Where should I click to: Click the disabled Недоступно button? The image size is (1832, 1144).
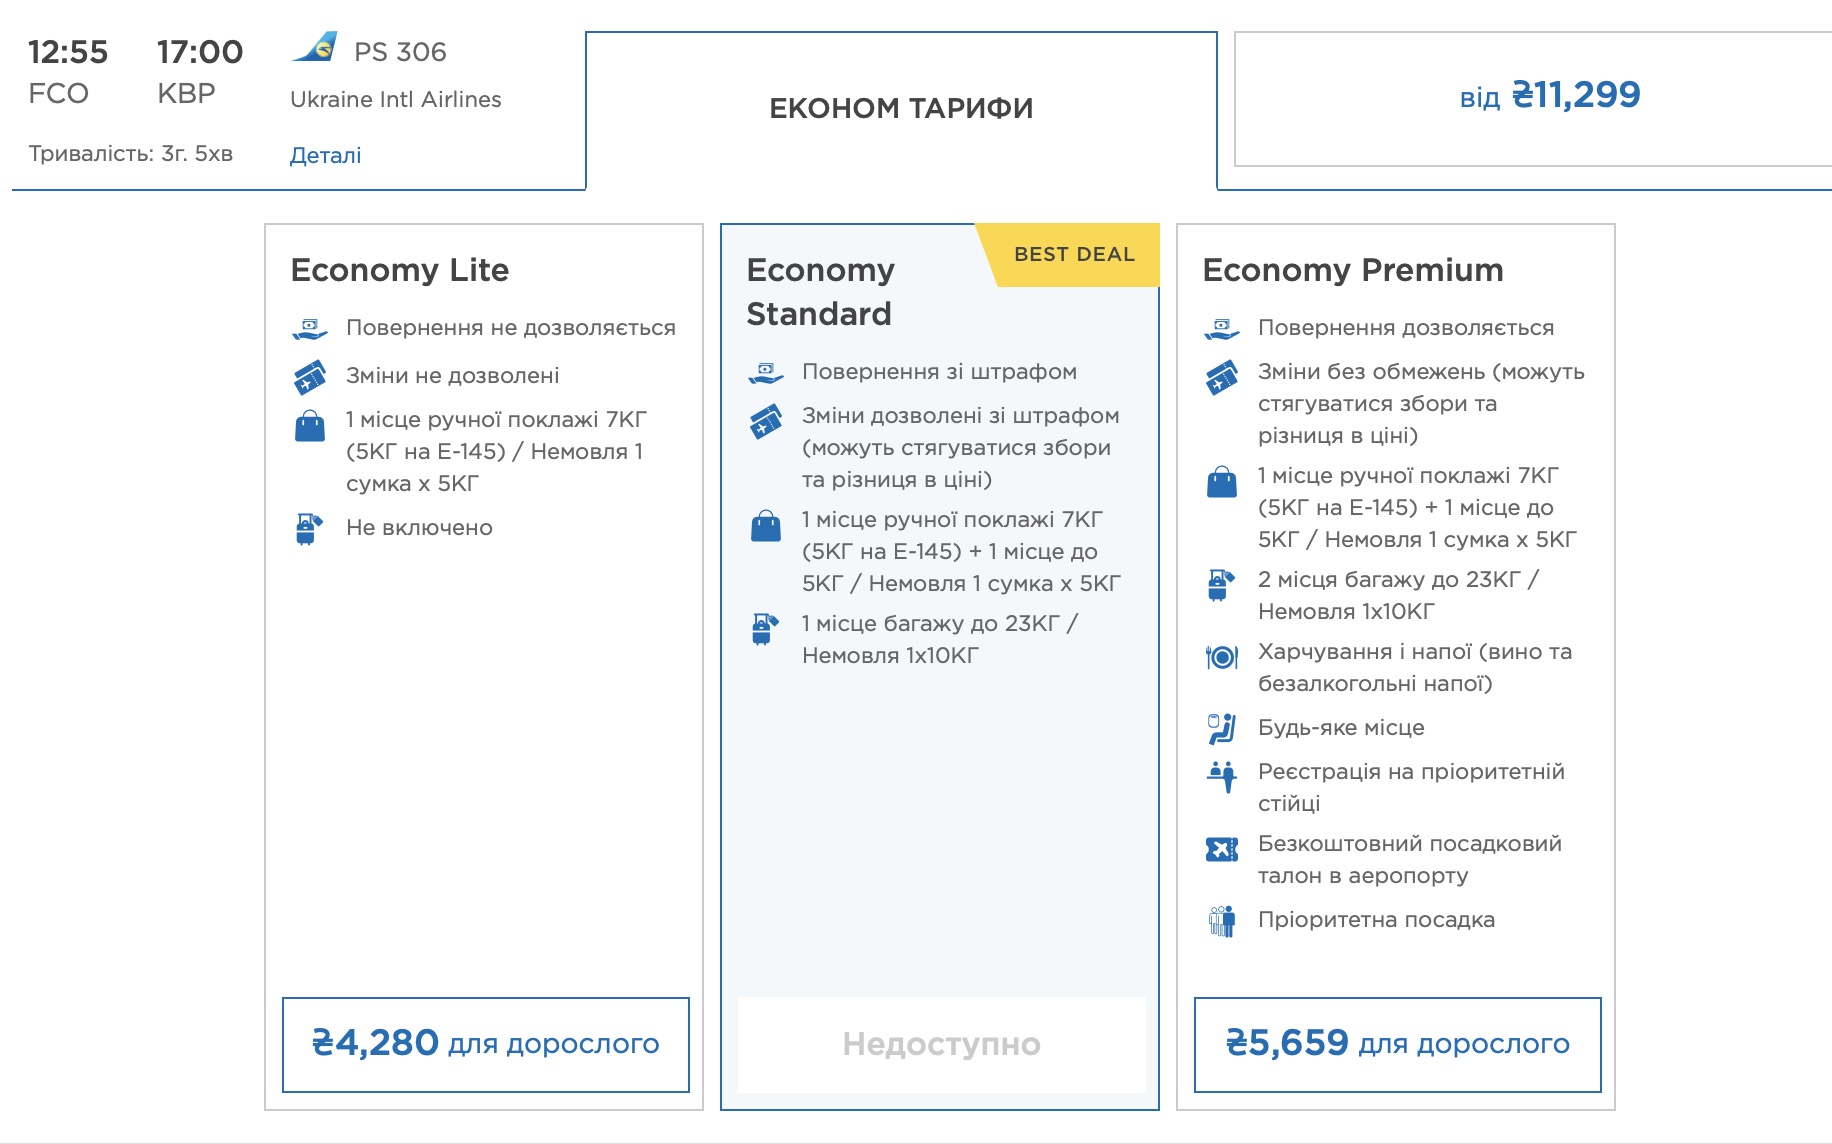(x=941, y=1044)
